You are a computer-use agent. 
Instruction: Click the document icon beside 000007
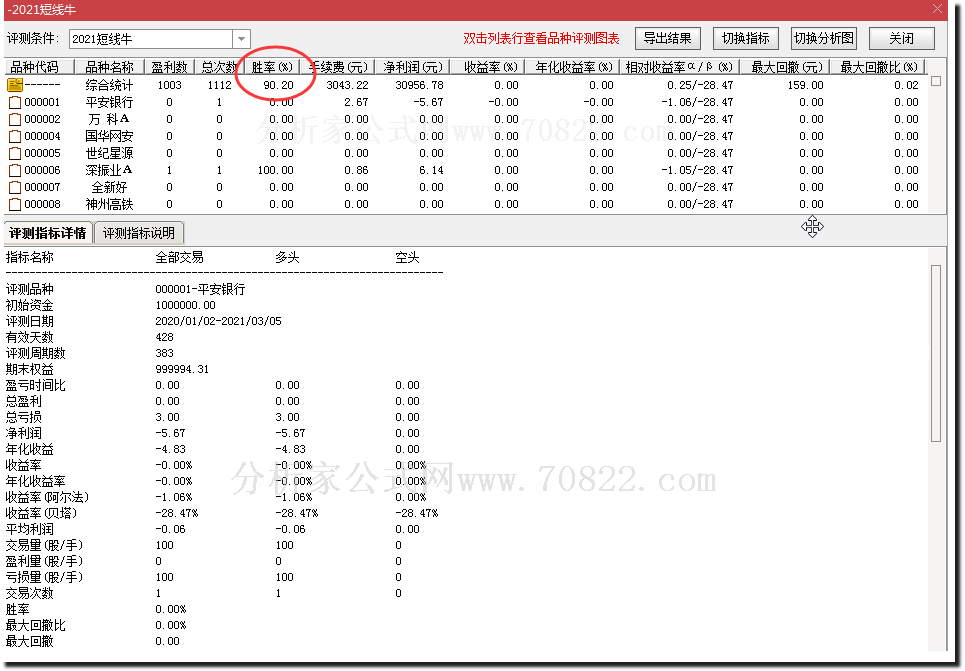(x=15, y=187)
